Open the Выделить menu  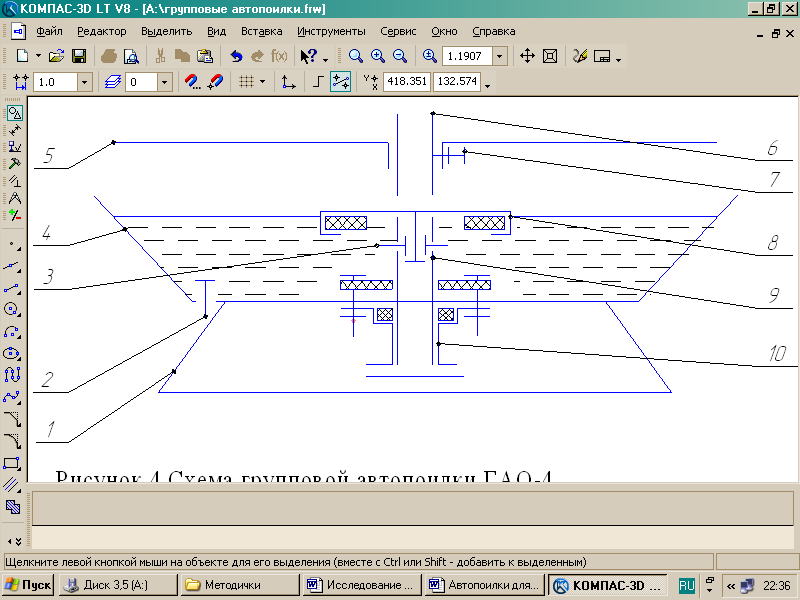[167, 31]
